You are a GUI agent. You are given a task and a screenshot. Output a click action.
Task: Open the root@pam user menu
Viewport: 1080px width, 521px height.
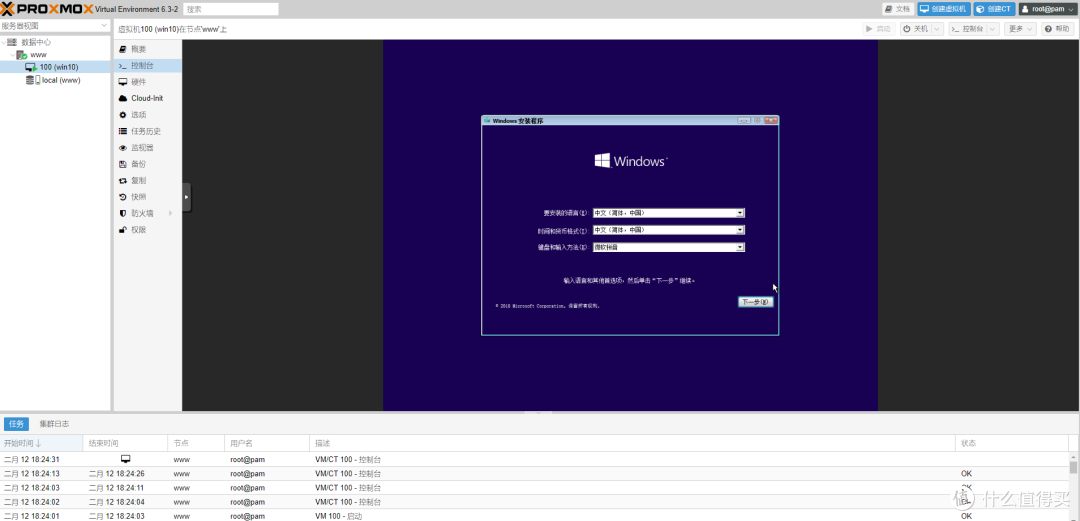click(1047, 9)
